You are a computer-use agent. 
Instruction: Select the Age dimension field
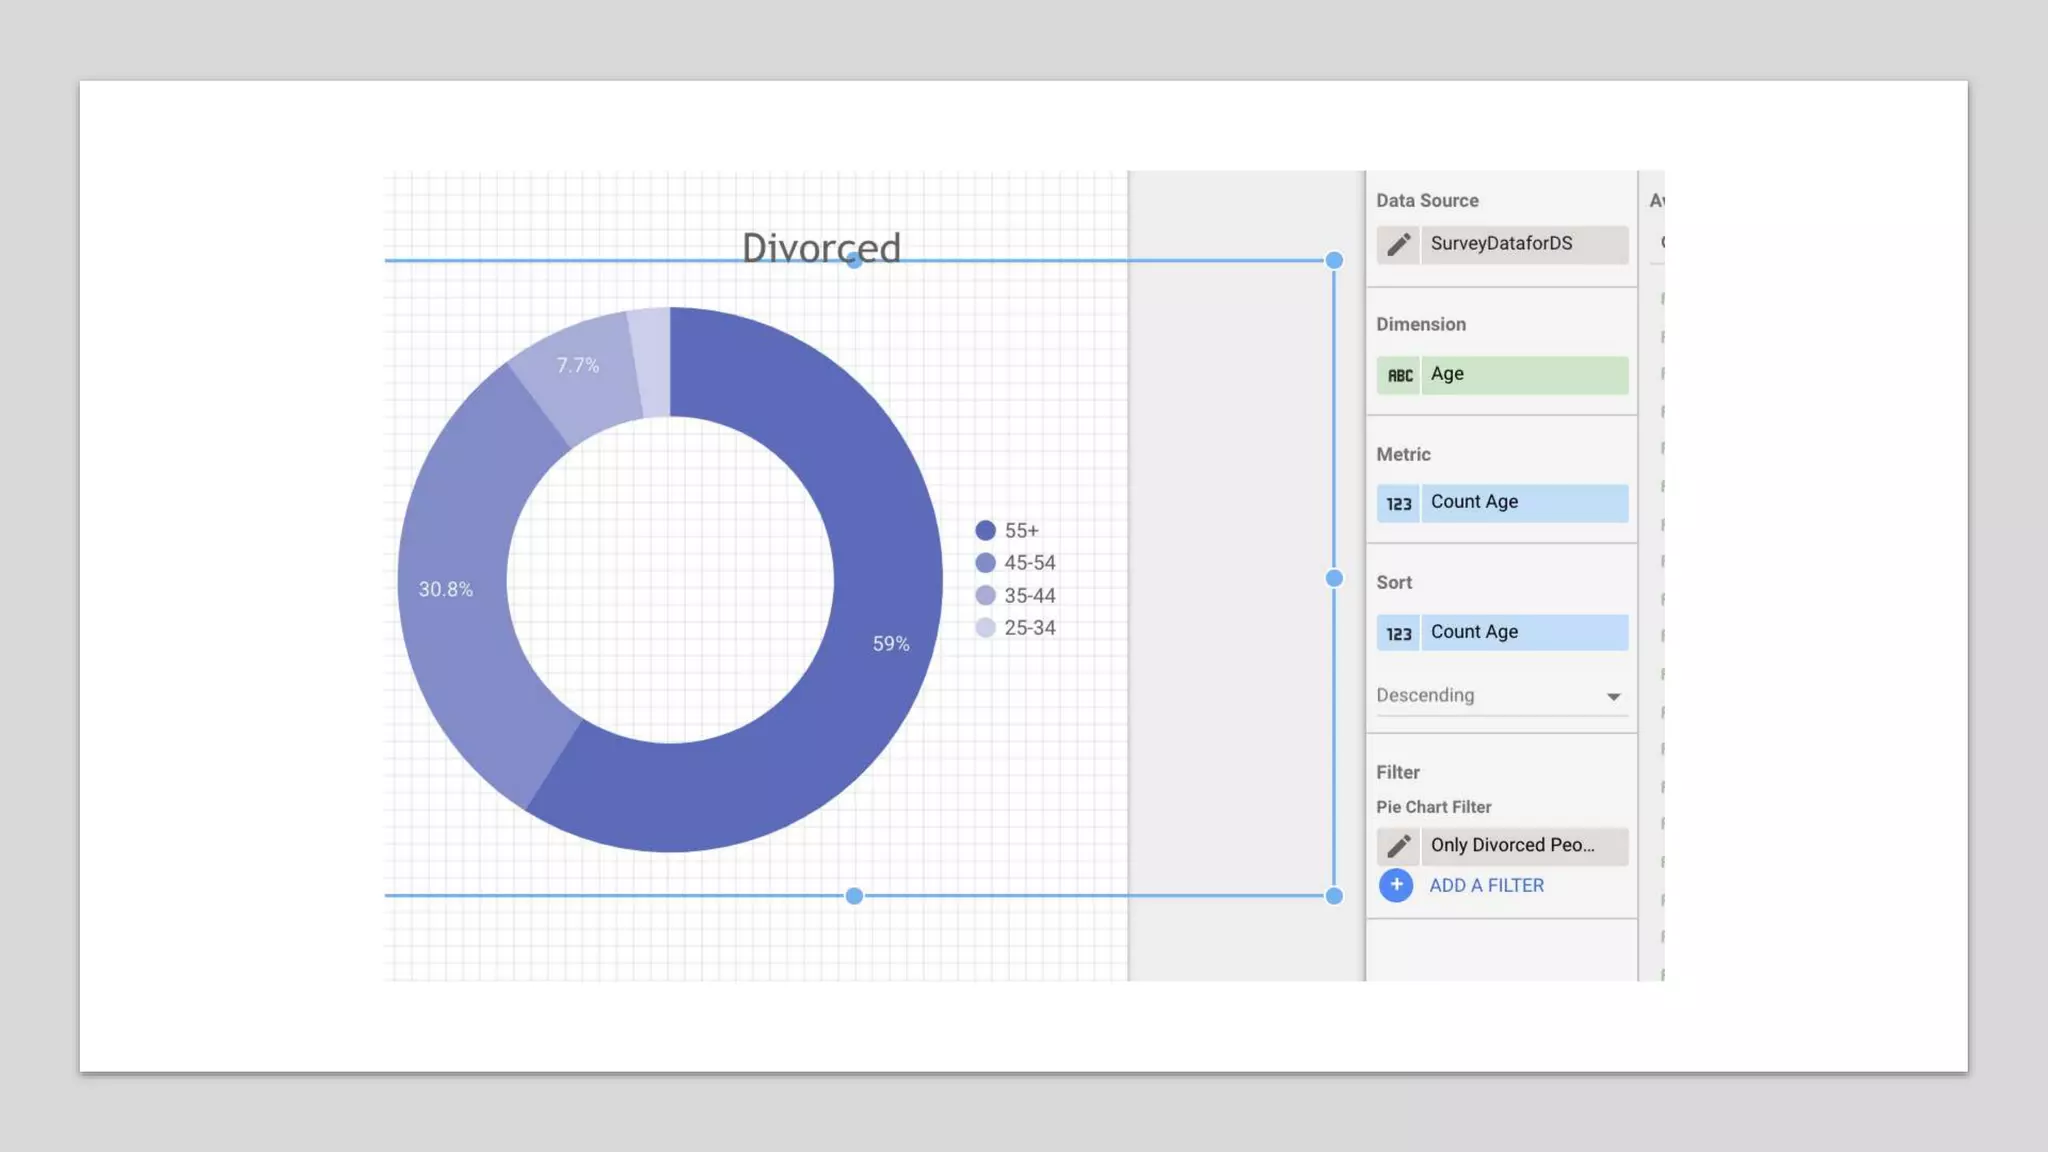tap(1524, 375)
